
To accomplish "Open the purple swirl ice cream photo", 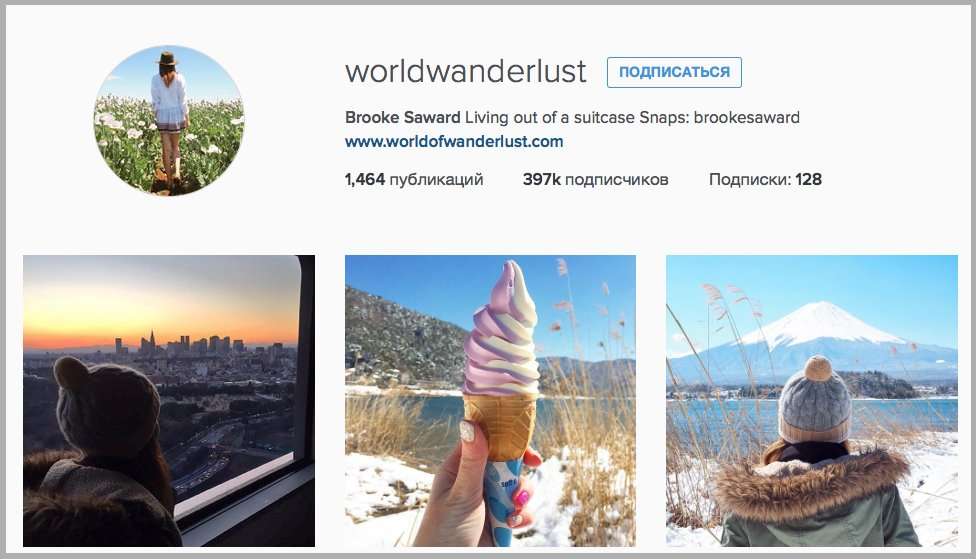I will point(490,401).
